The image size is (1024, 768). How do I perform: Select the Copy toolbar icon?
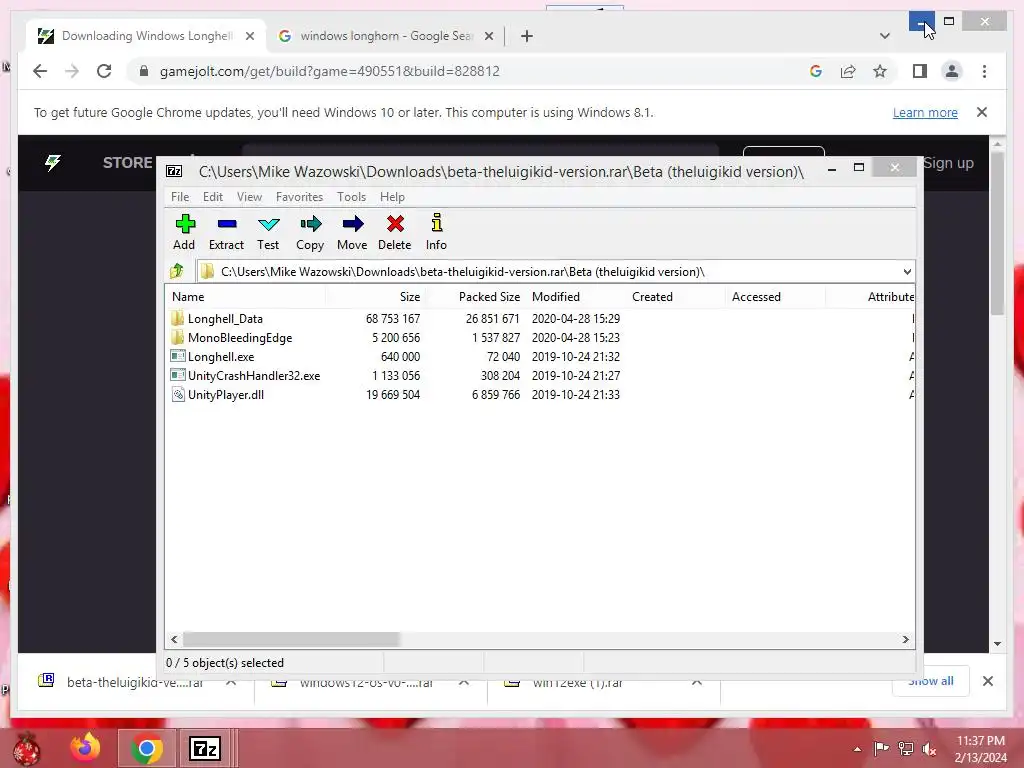(x=310, y=232)
